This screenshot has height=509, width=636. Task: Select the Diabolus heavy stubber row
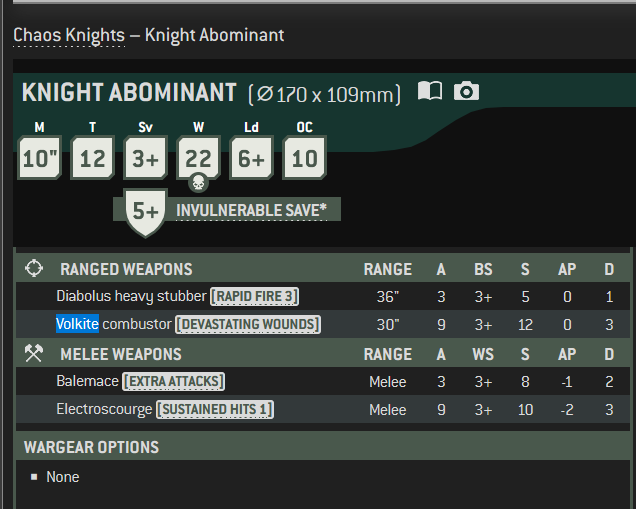(323, 296)
